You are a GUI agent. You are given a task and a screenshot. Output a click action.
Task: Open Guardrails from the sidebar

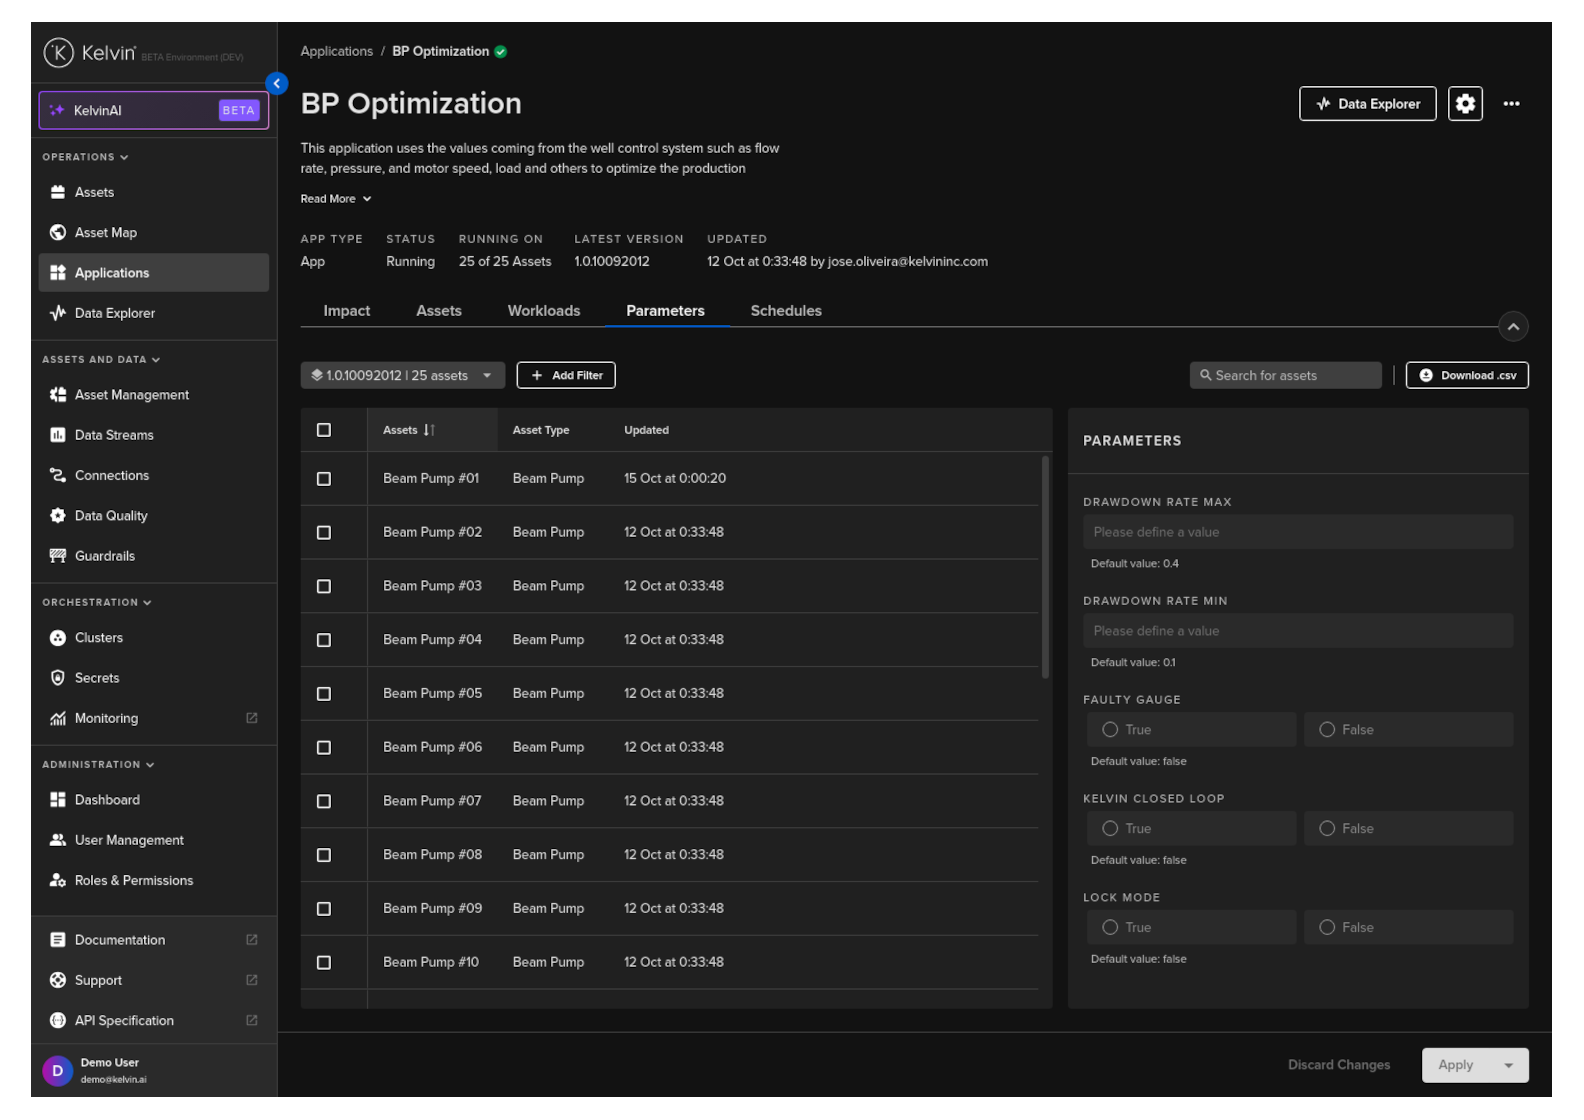click(x=104, y=556)
